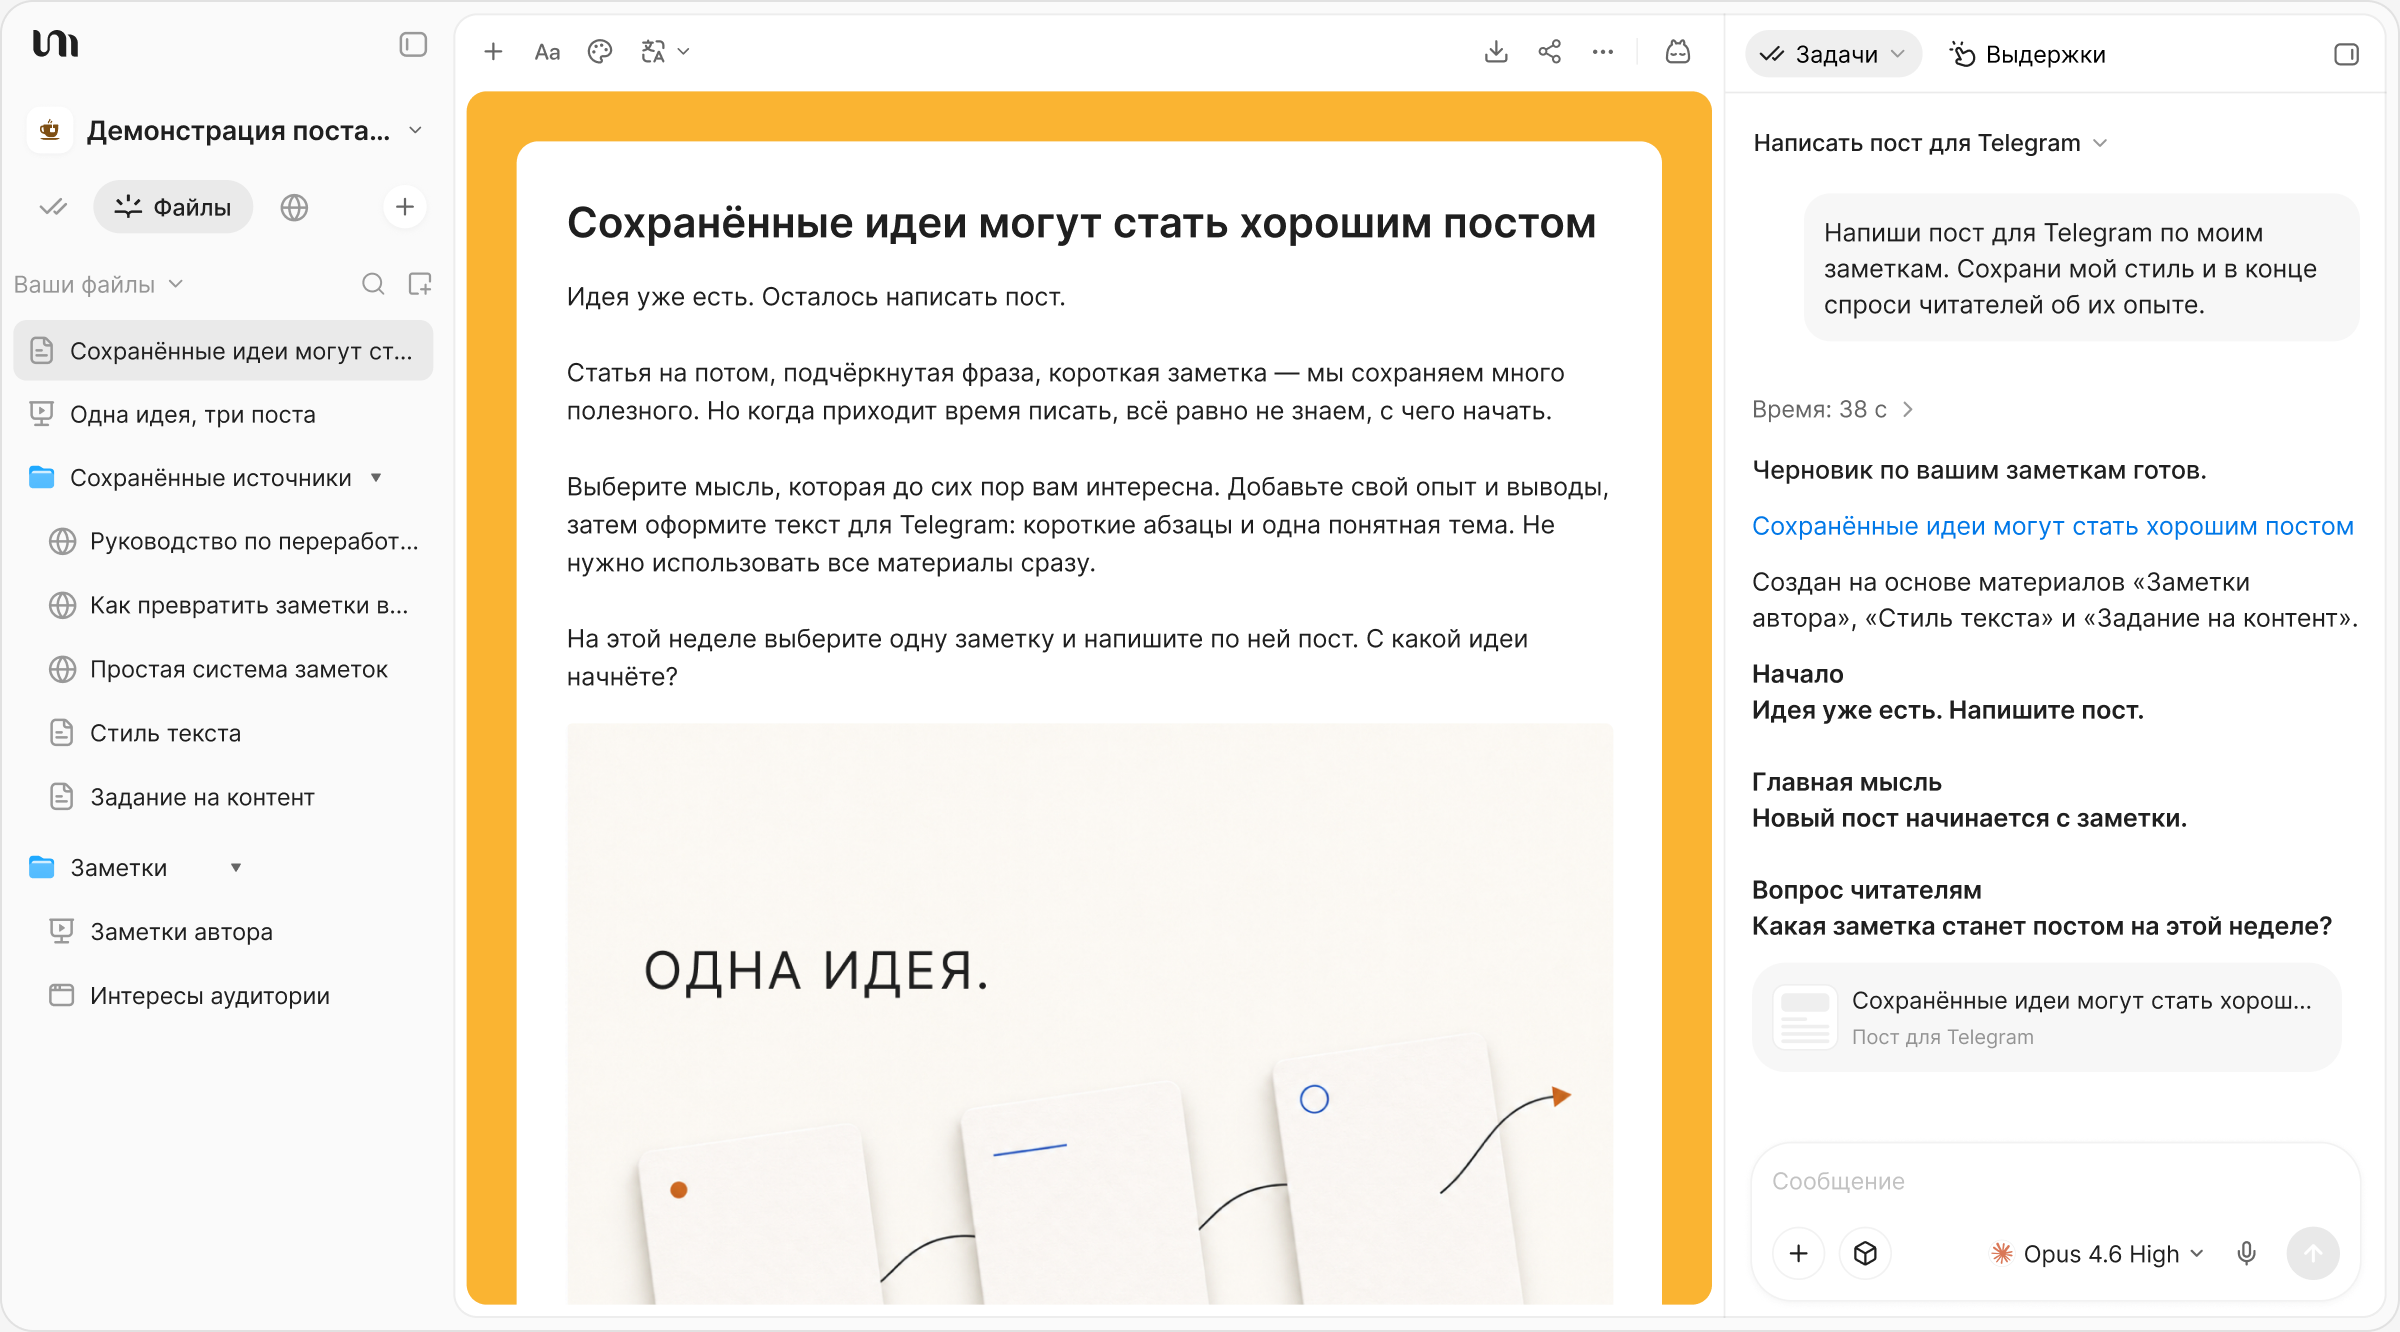Expand the Время: 38 с details
Viewport: 2400px width, 1332px height.
[x=1833, y=409]
